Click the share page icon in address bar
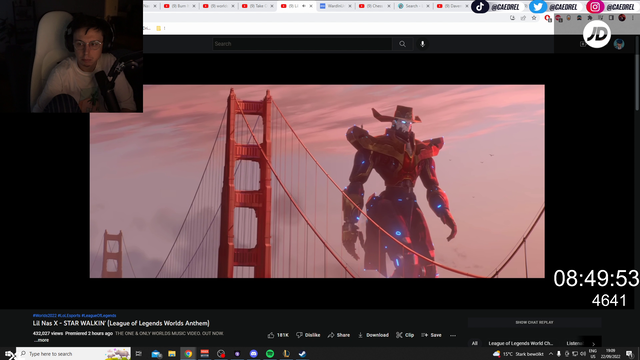 click(x=523, y=18)
